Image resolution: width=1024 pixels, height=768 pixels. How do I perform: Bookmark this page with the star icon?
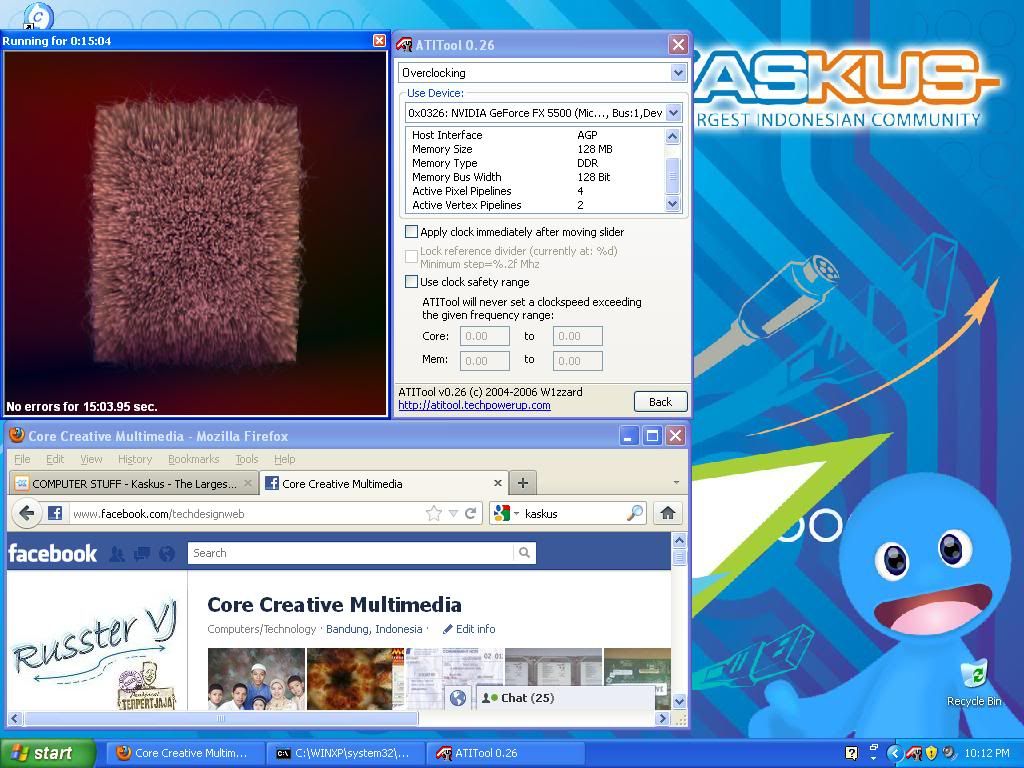(434, 513)
